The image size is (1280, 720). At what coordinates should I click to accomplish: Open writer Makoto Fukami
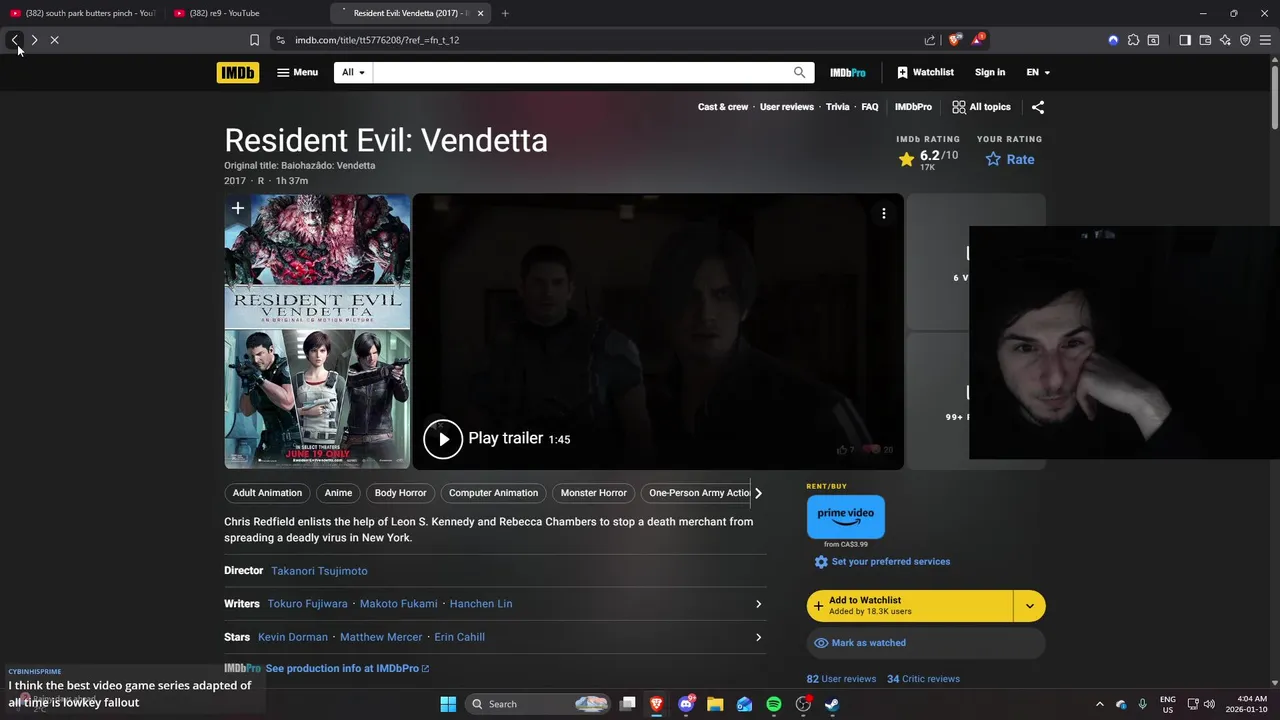tap(398, 604)
